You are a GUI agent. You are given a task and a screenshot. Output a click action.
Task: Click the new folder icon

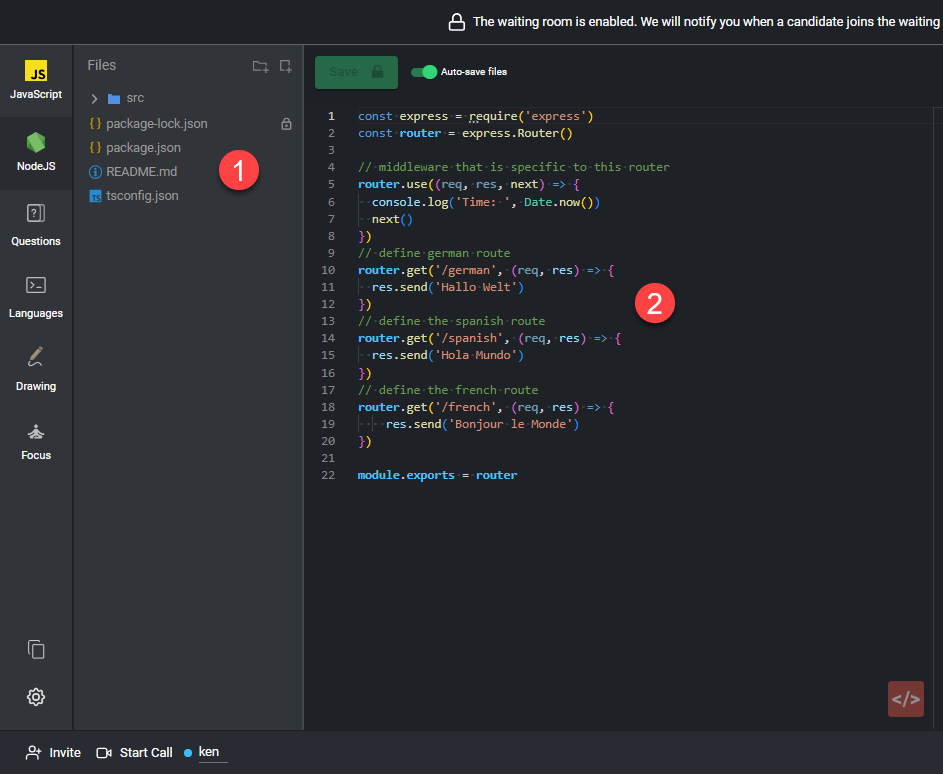(260, 66)
